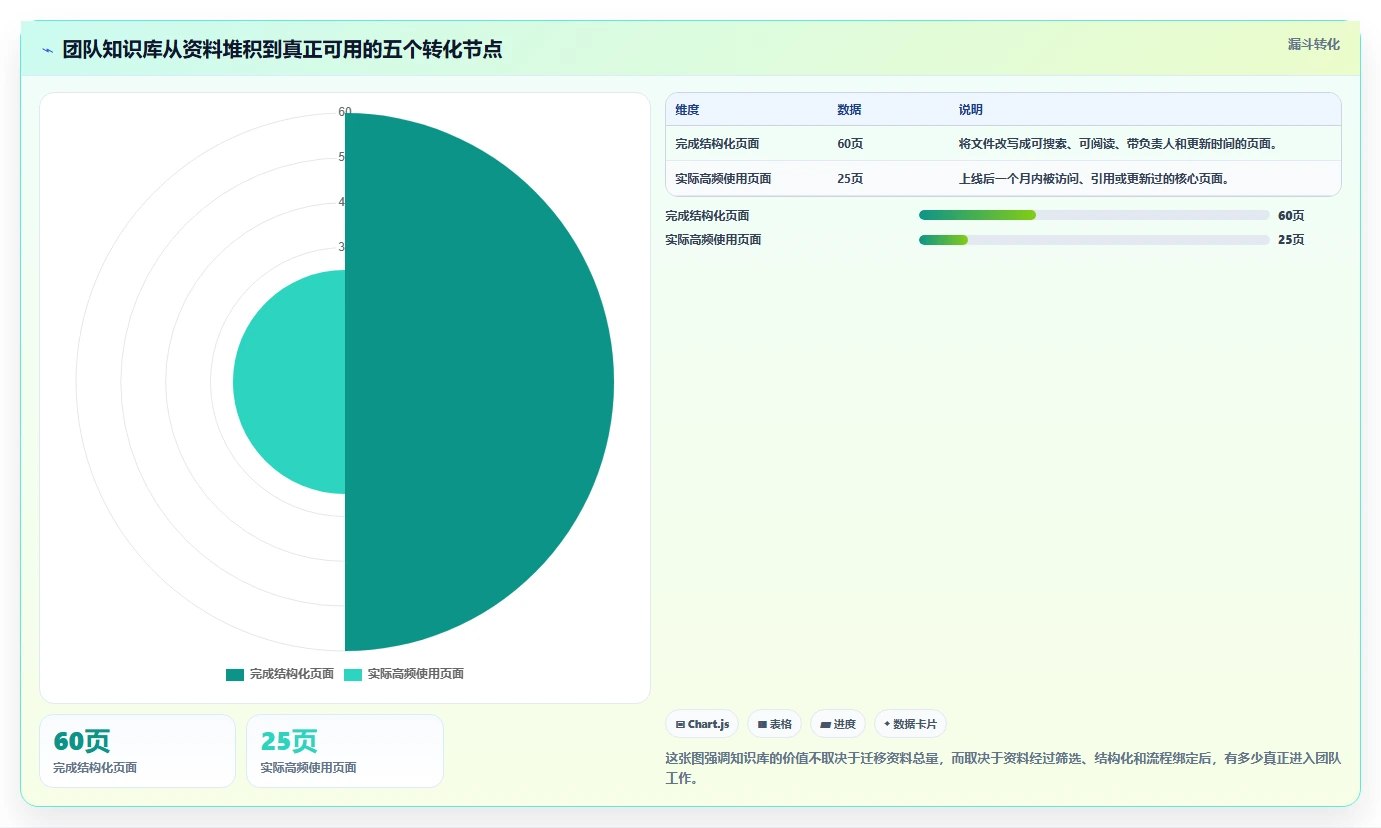Viewport: 1381px width, 828px height.
Task: Click the 60页 value beside the progress bar
Action: (1291, 215)
